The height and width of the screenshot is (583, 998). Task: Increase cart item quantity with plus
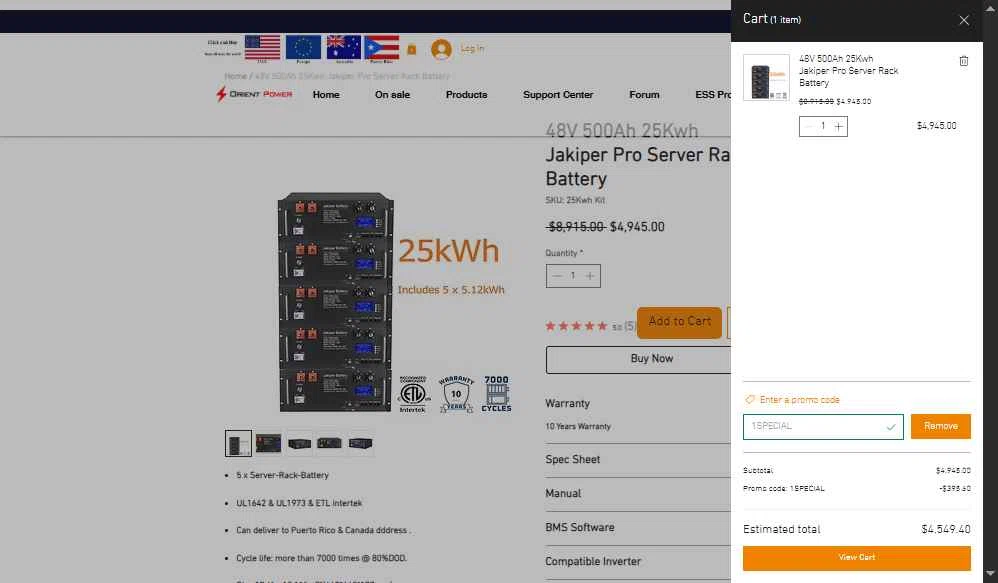(x=838, y=126)
